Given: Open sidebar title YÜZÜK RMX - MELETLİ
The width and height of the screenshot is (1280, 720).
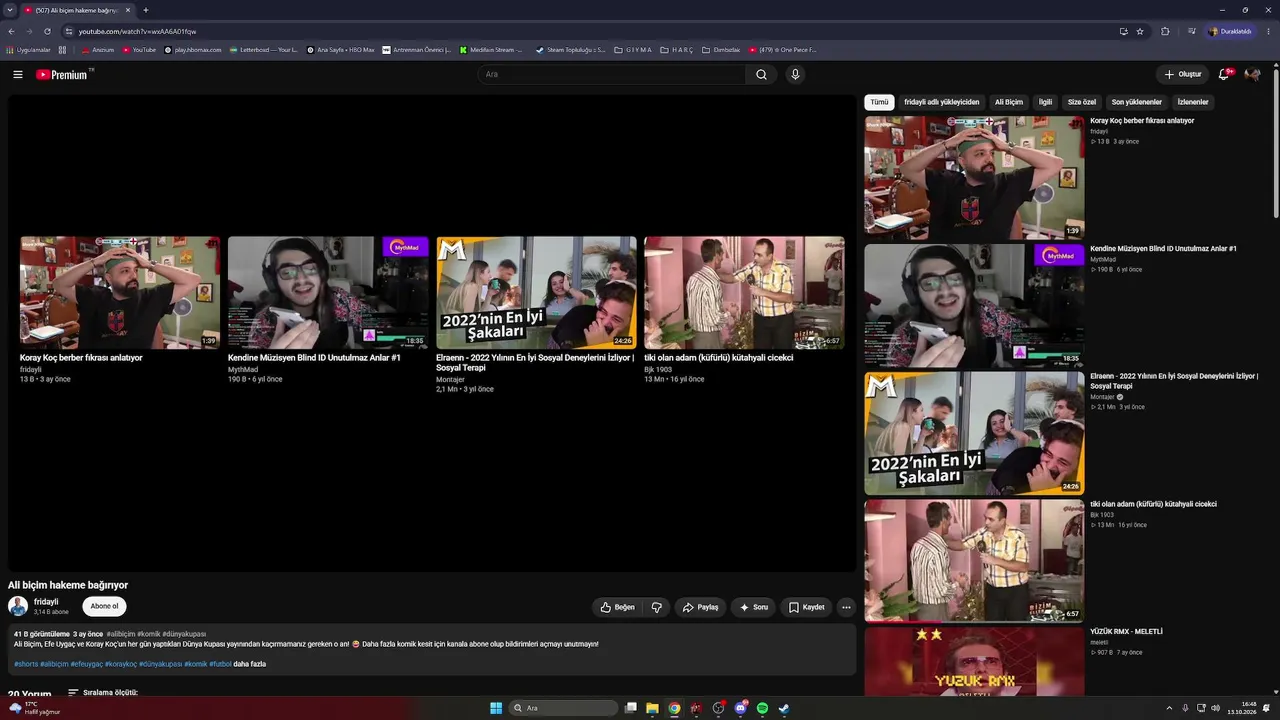Looking at the screenshot, I should click(x=1126, y=632).
